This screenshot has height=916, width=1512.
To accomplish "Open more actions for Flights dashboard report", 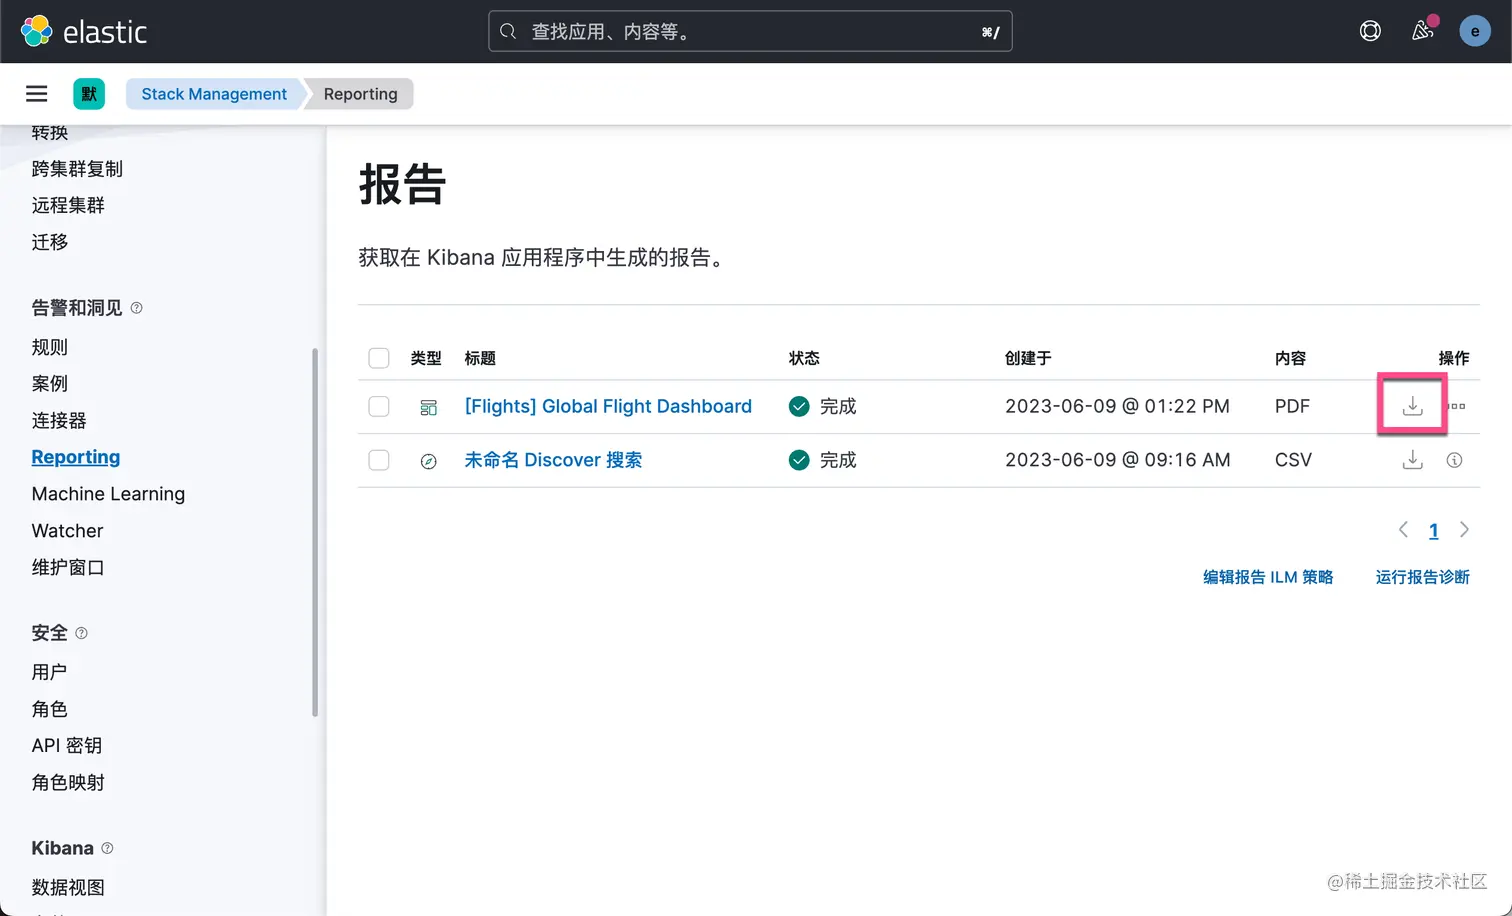I will 1458,406.
